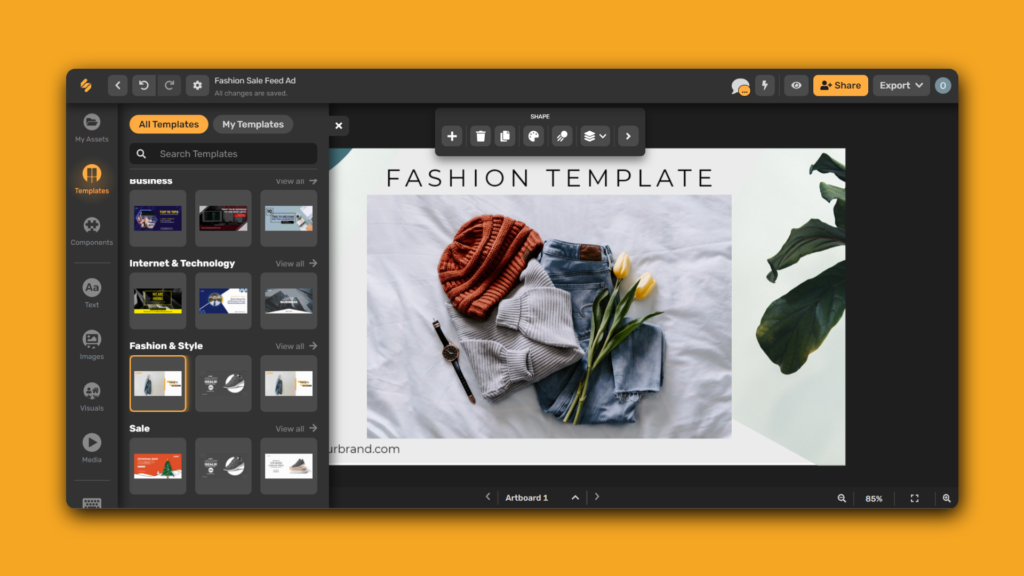Zoom in the canvas
Image resolution: width=1024 pixels, height=576 pixels.
[x=946, y=498]
